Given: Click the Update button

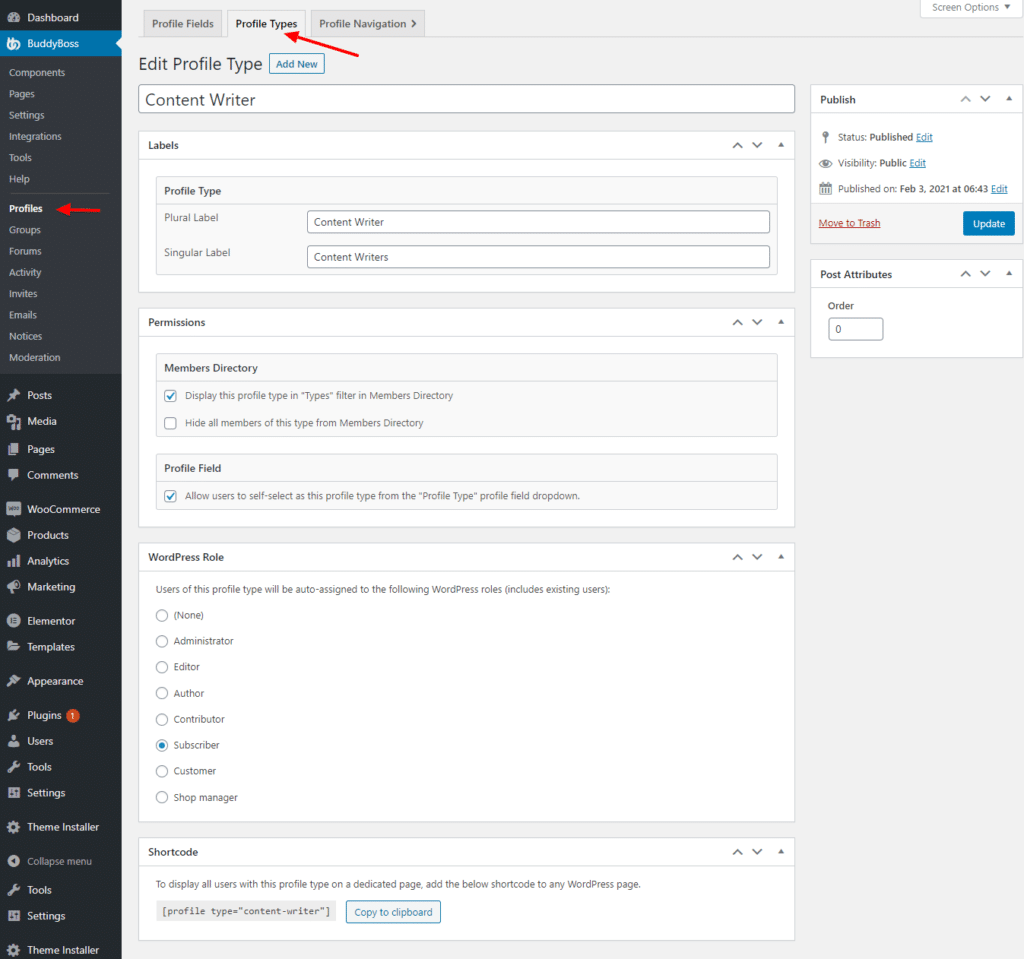Looking at the screenshot, I should click(x=989, y=223).
